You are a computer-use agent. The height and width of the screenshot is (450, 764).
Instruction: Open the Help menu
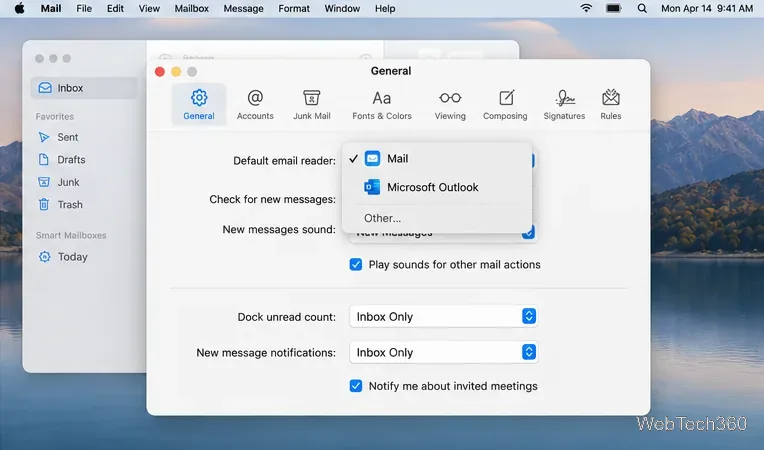(384, 8)
